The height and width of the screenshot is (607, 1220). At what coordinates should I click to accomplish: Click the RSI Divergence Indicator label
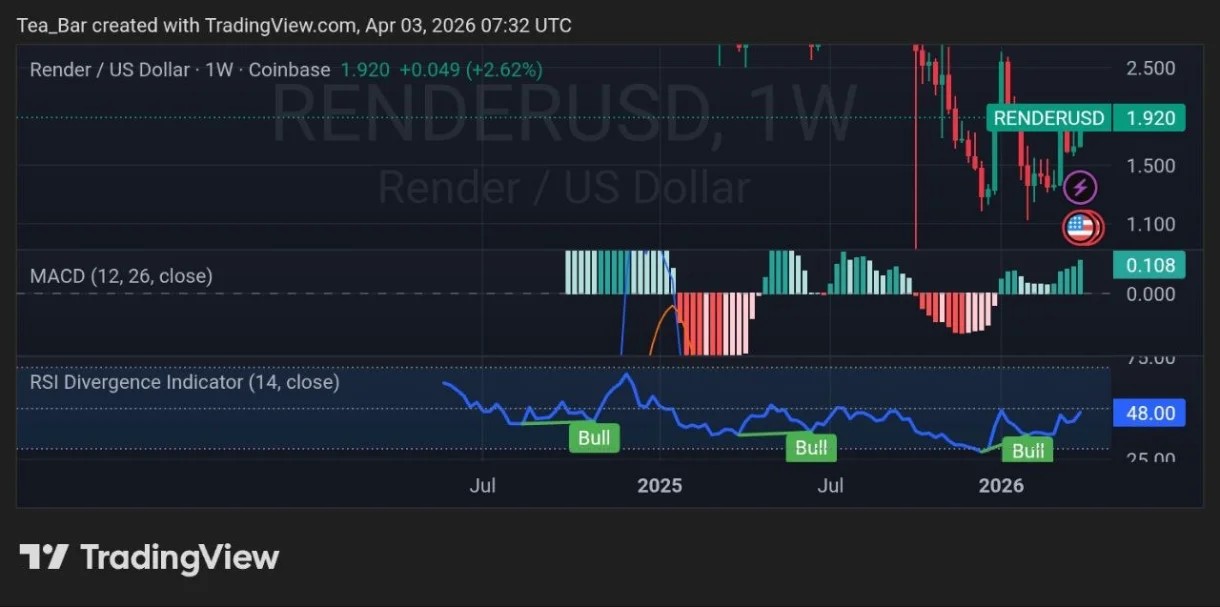click(x=183, y=382)
